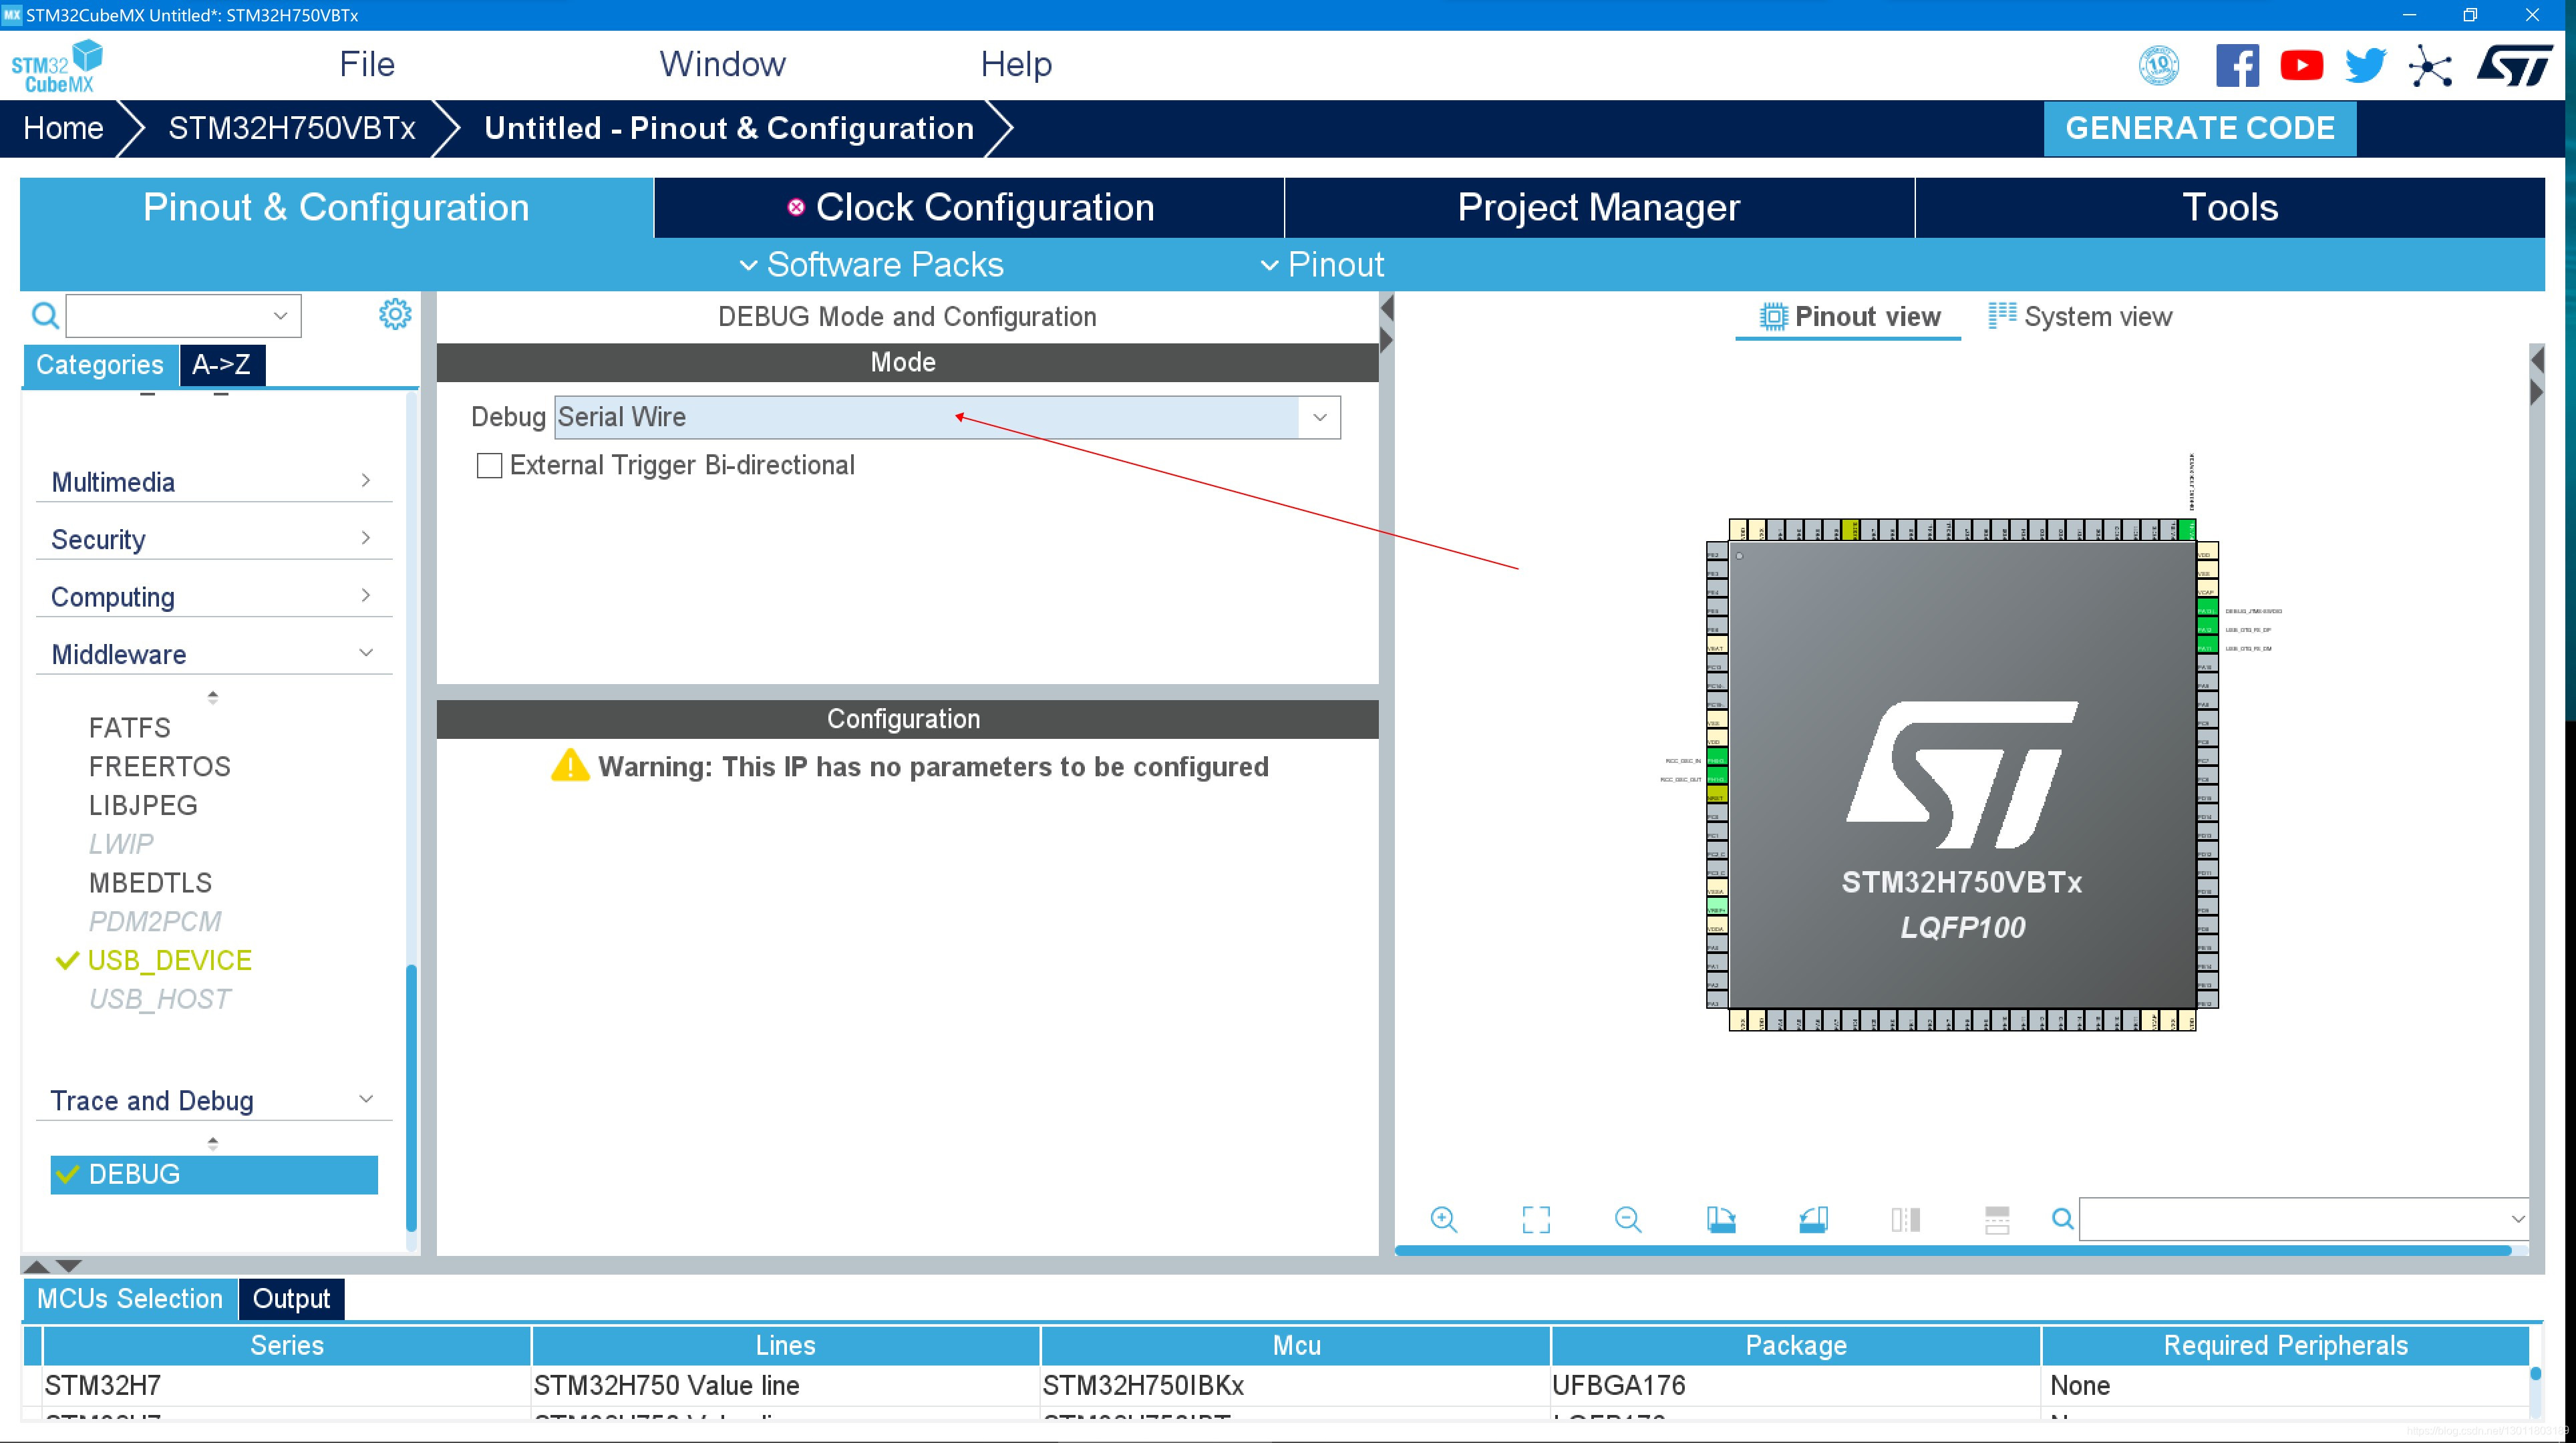Zoom in on the pinout view
The width and height of the screenshot is (2576, 1443).
coord(1443,1219)
